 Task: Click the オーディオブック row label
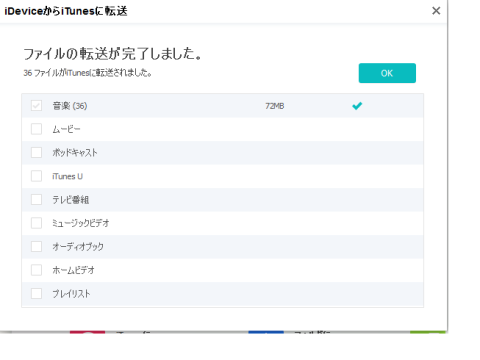pos(78,247)
